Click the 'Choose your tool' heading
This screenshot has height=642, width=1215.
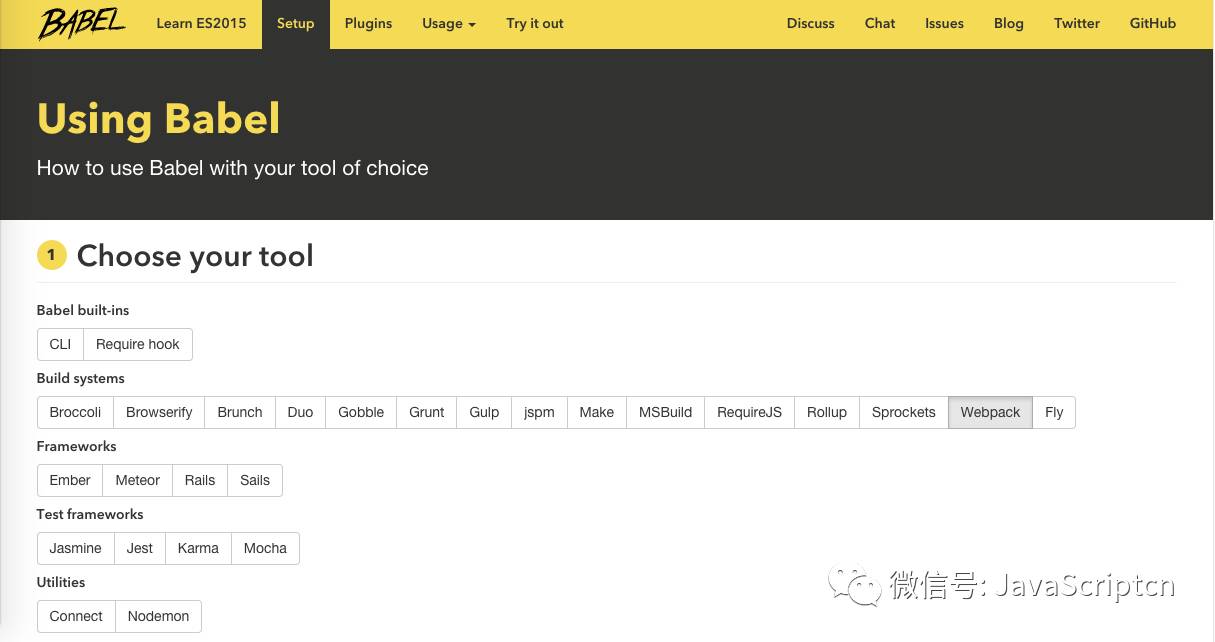(195, 256)
